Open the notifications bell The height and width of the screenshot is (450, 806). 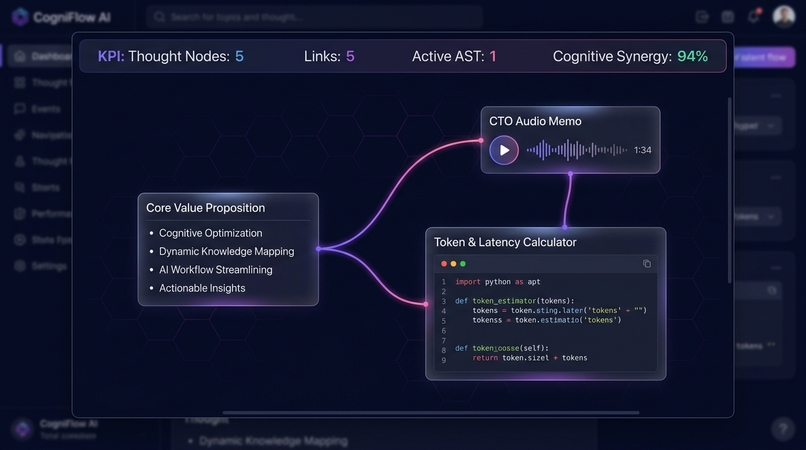[x=754, y=16]
